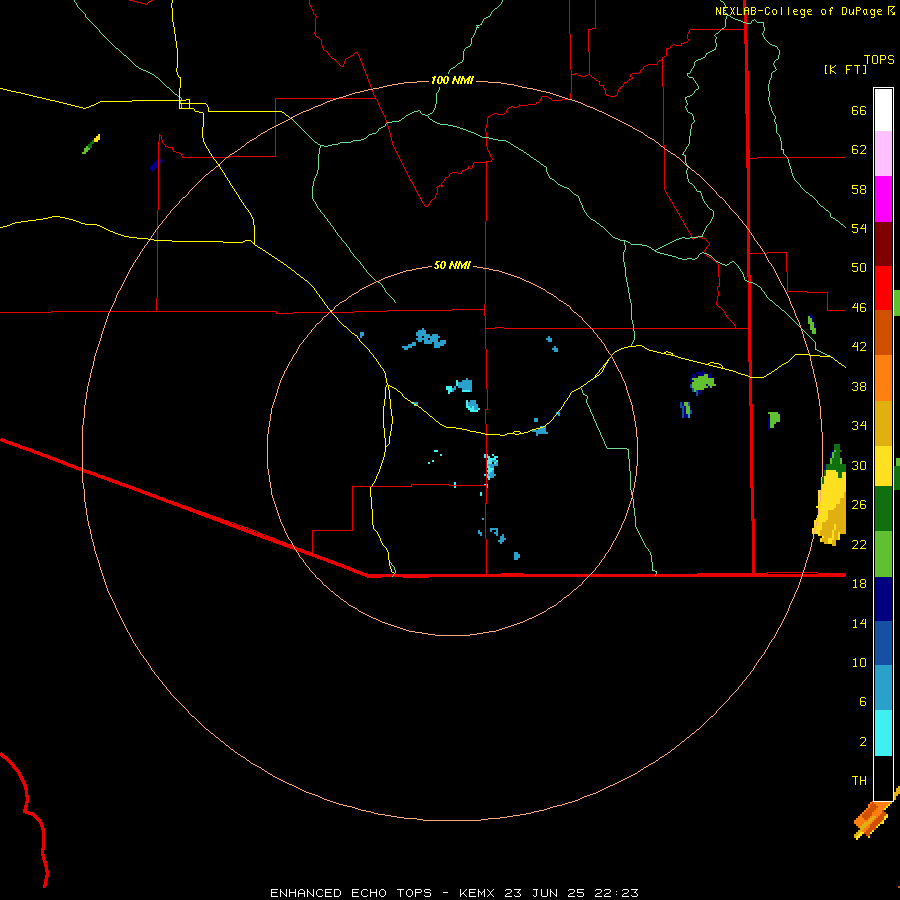Click the ENHANCED ECHO TOPS caption text
The width and height of the screenshot is (900, 900).
(x=351, y=893)
